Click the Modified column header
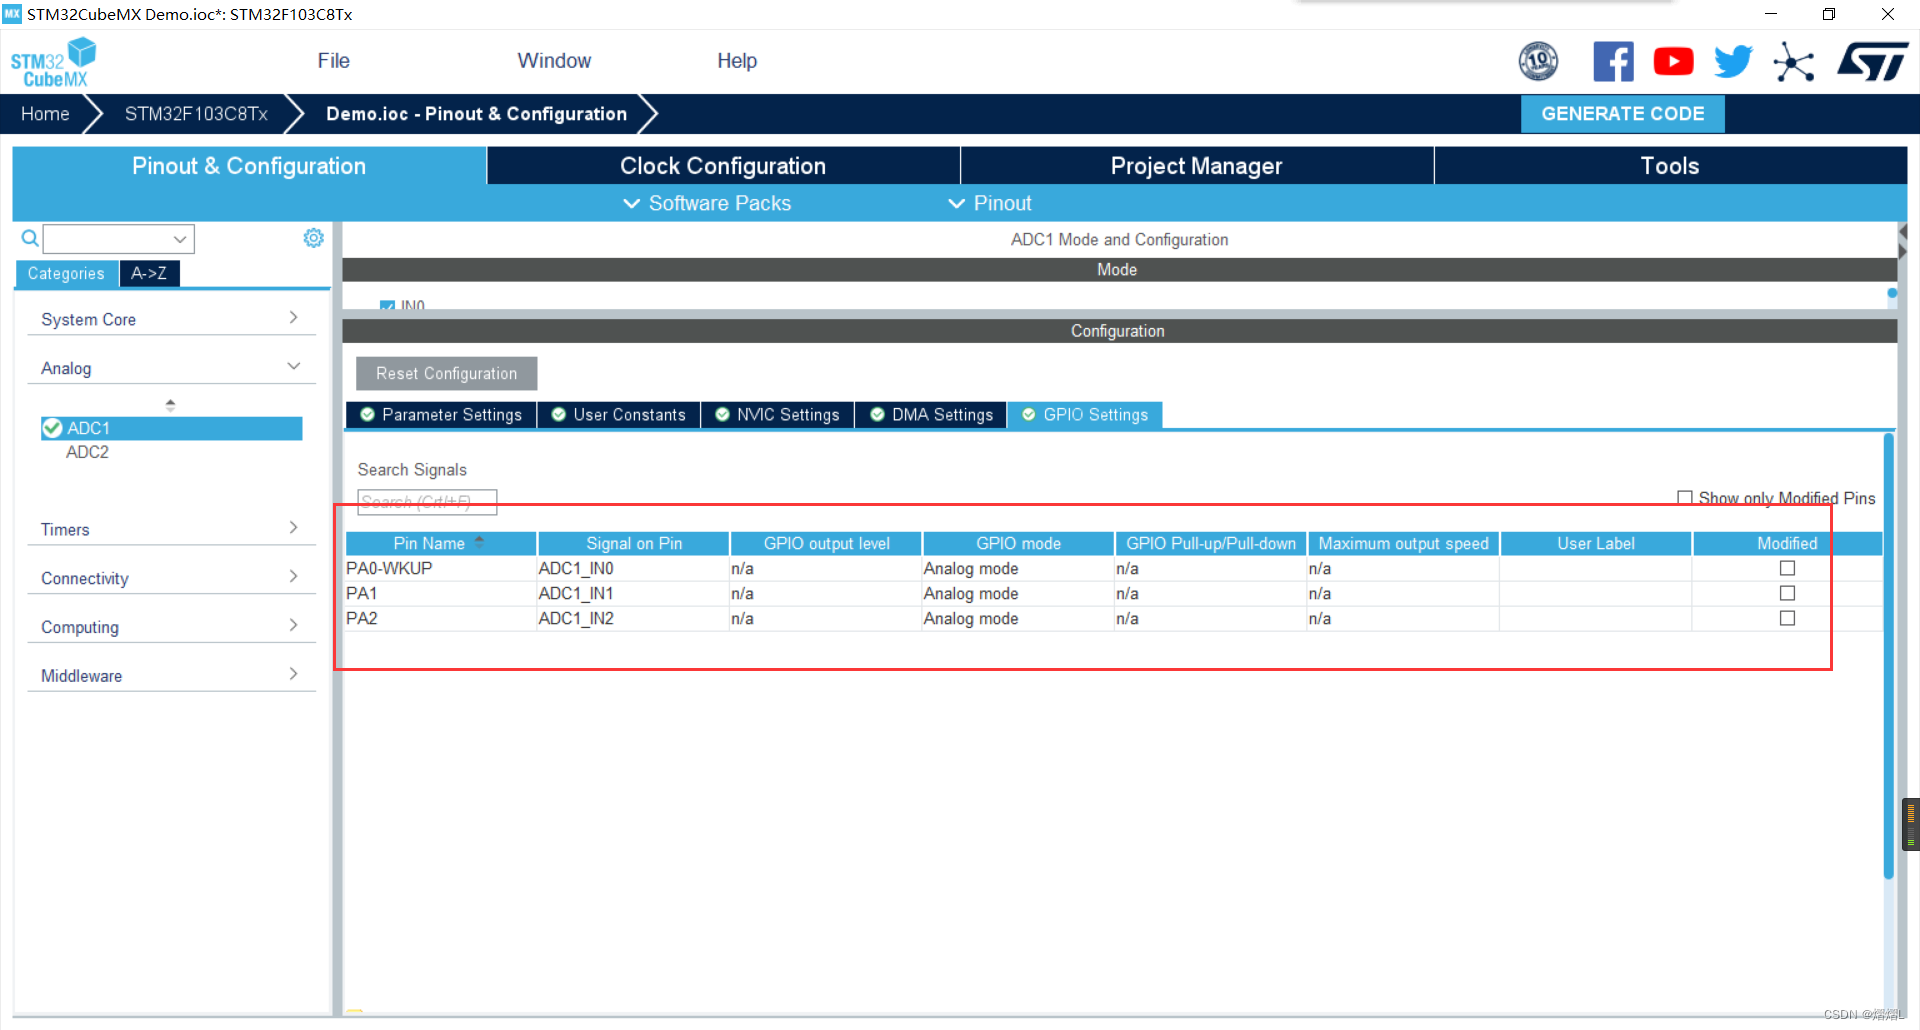This screenshot has height=1030, width=1920. (x=1787, y=543)
